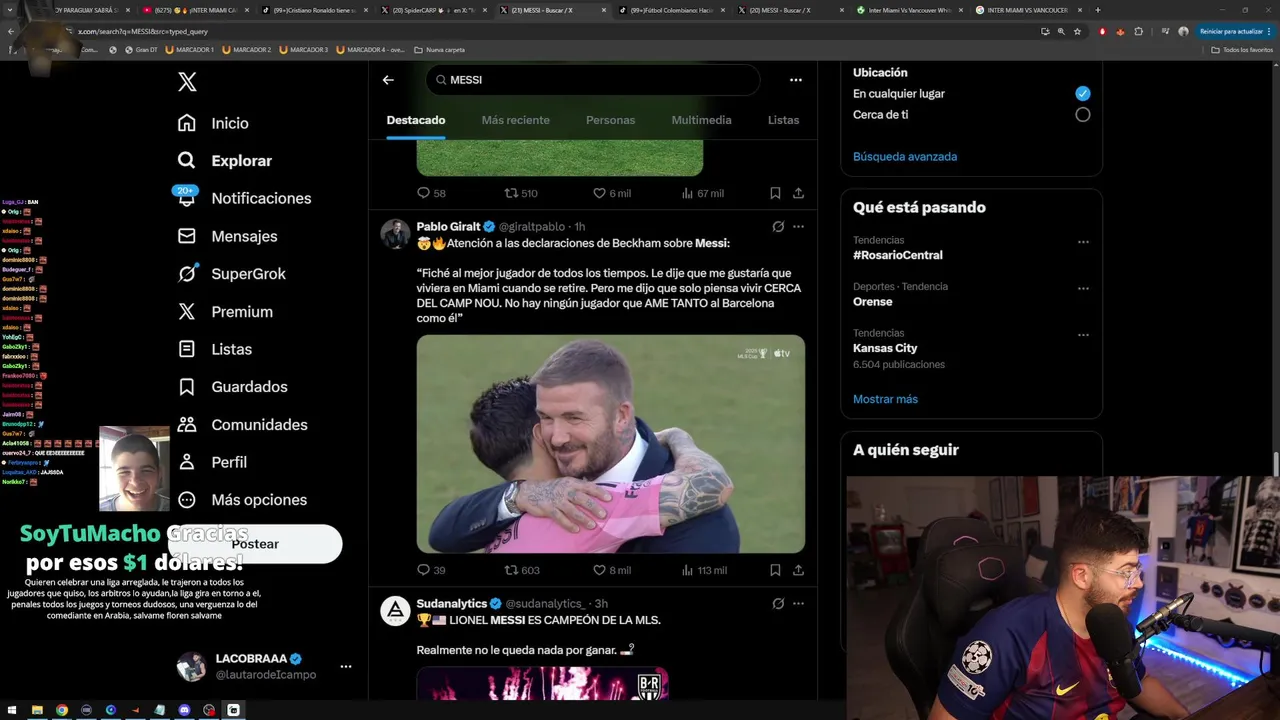Open more options for Kansas City trend
The width and height of the screenshot is (1280, 720).
1083,335
